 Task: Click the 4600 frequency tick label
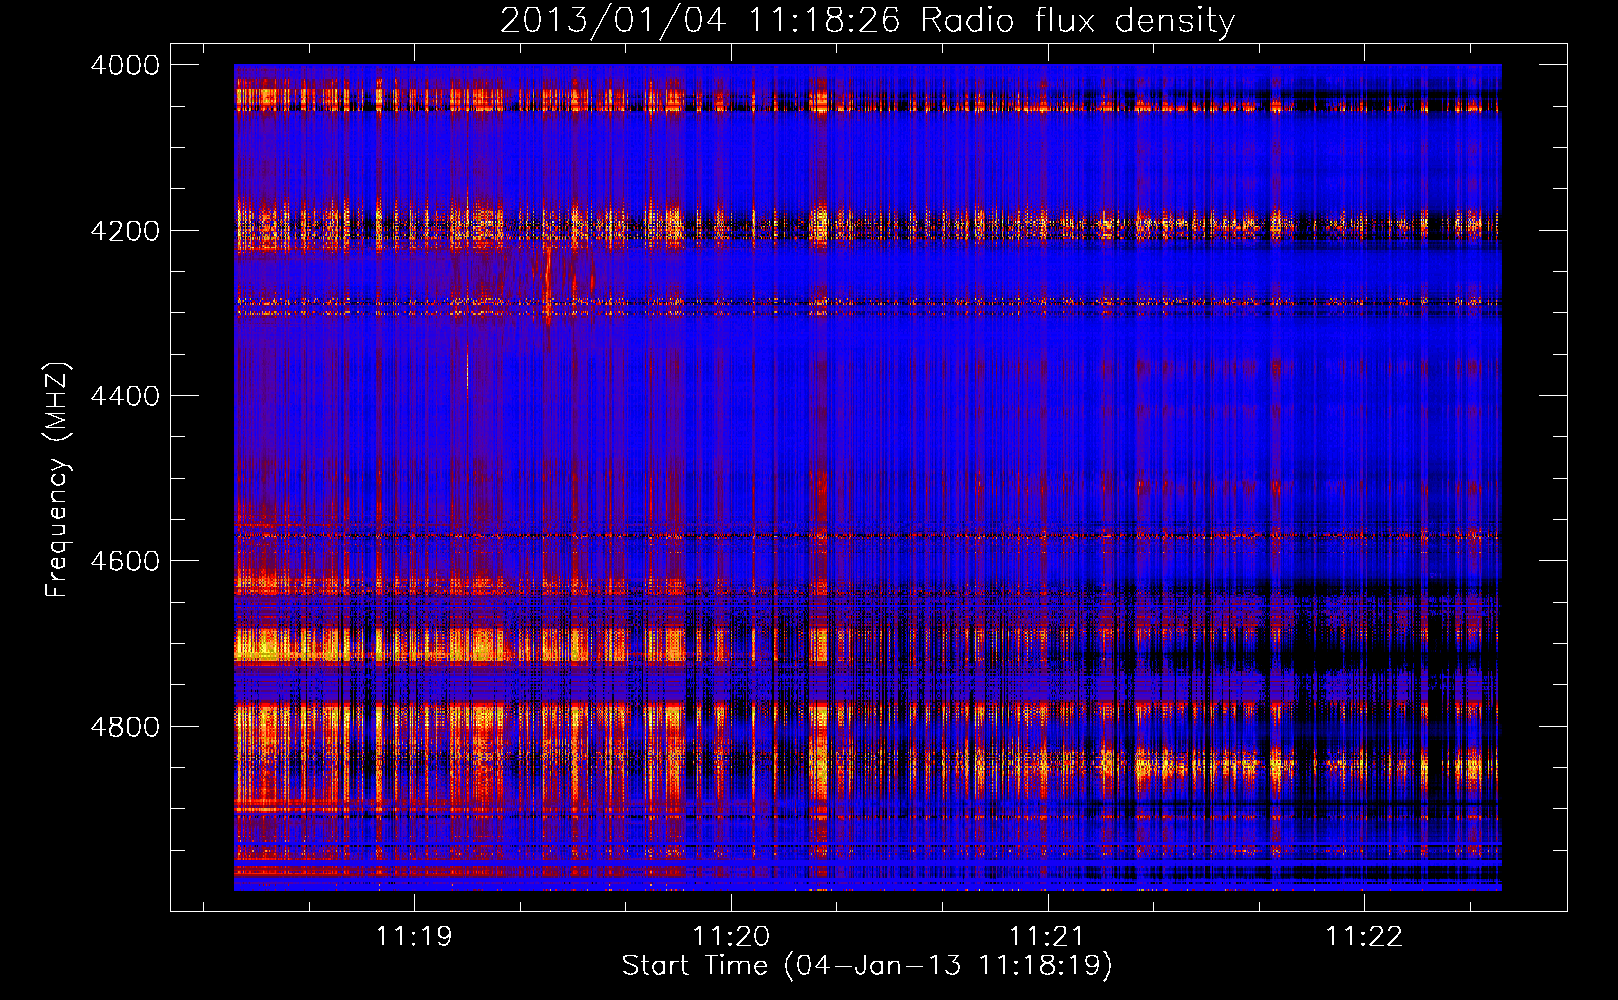tap(125, 561)
